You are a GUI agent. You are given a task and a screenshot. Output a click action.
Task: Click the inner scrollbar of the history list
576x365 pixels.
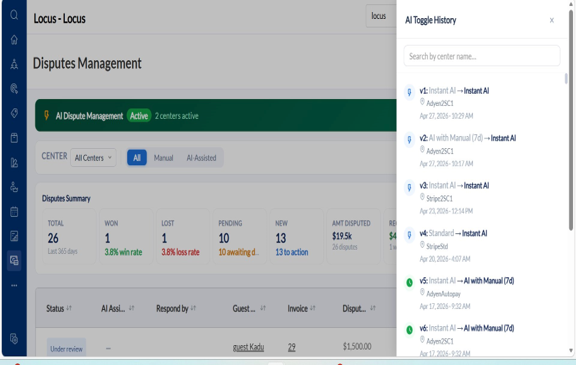(x=566, y=79)
